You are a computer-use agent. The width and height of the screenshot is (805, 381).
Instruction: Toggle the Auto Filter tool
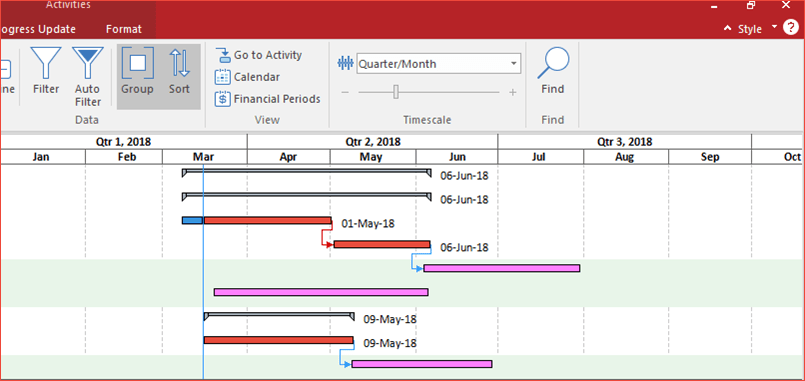click(x=88, y=76)
